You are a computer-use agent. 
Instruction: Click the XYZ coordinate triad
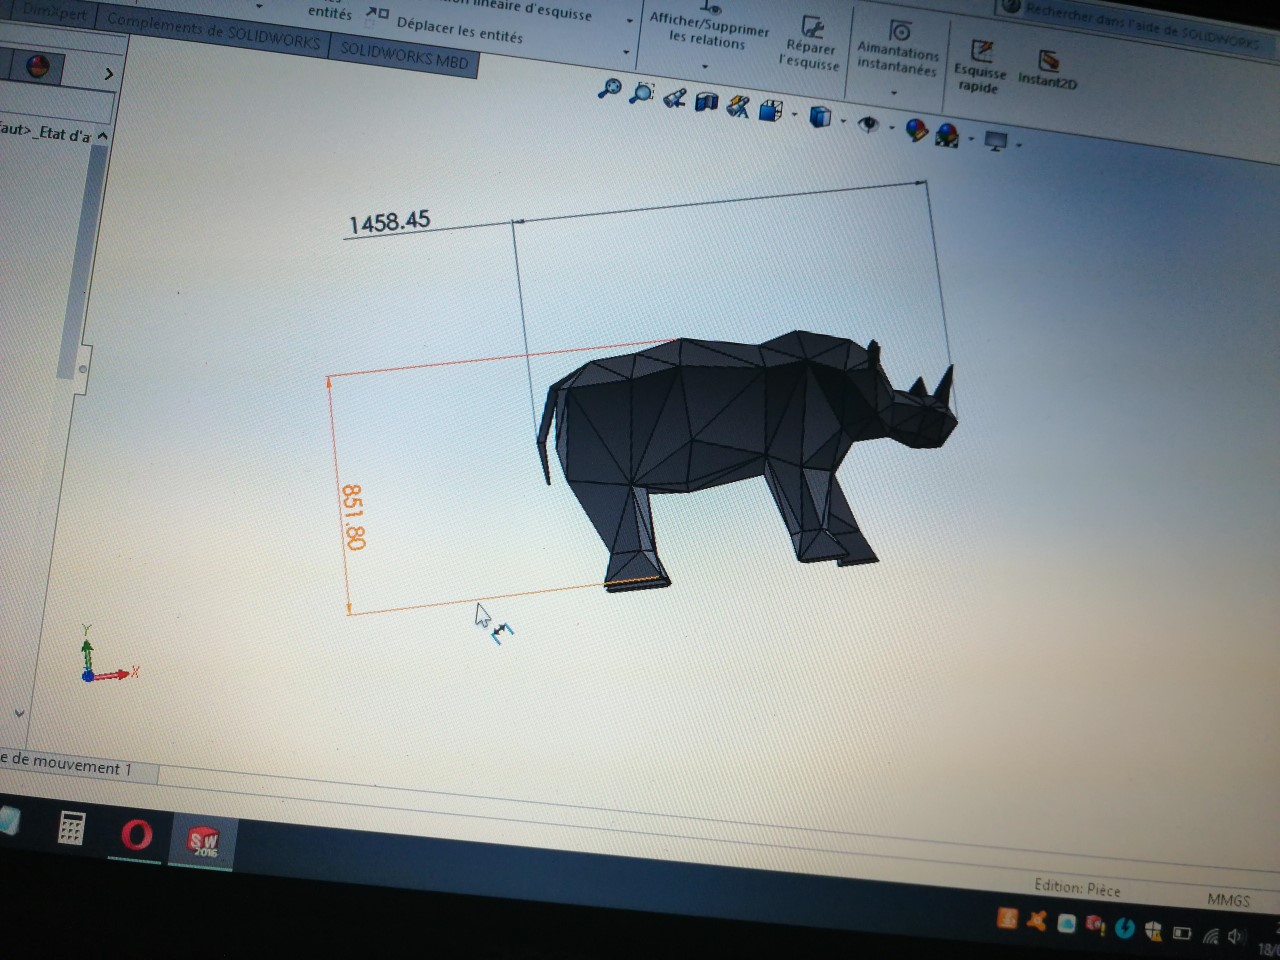109,654
